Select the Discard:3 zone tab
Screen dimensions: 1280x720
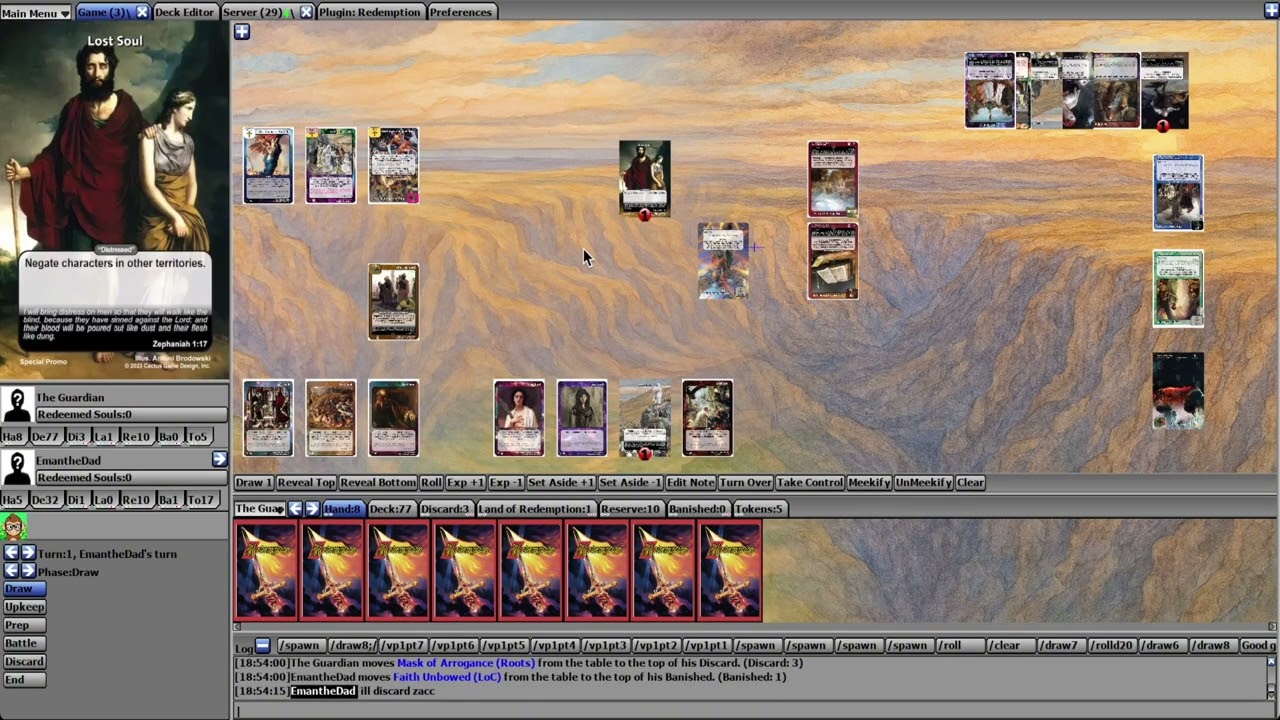click(445, 509)
